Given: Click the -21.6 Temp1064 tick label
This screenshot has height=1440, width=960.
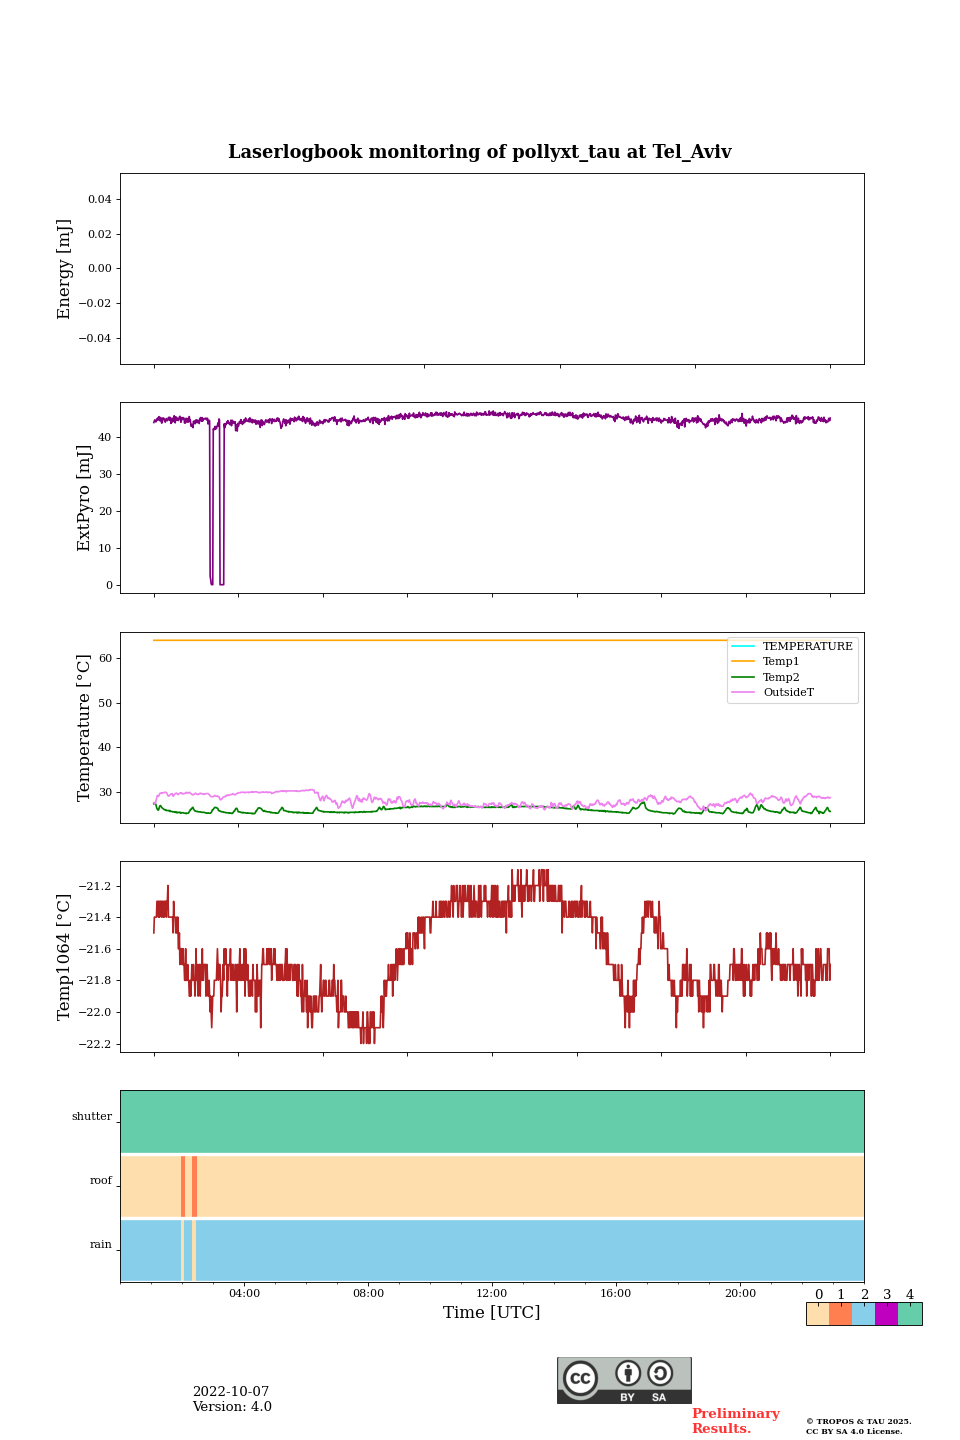Looking at the screenshot, I should [96, 950].
